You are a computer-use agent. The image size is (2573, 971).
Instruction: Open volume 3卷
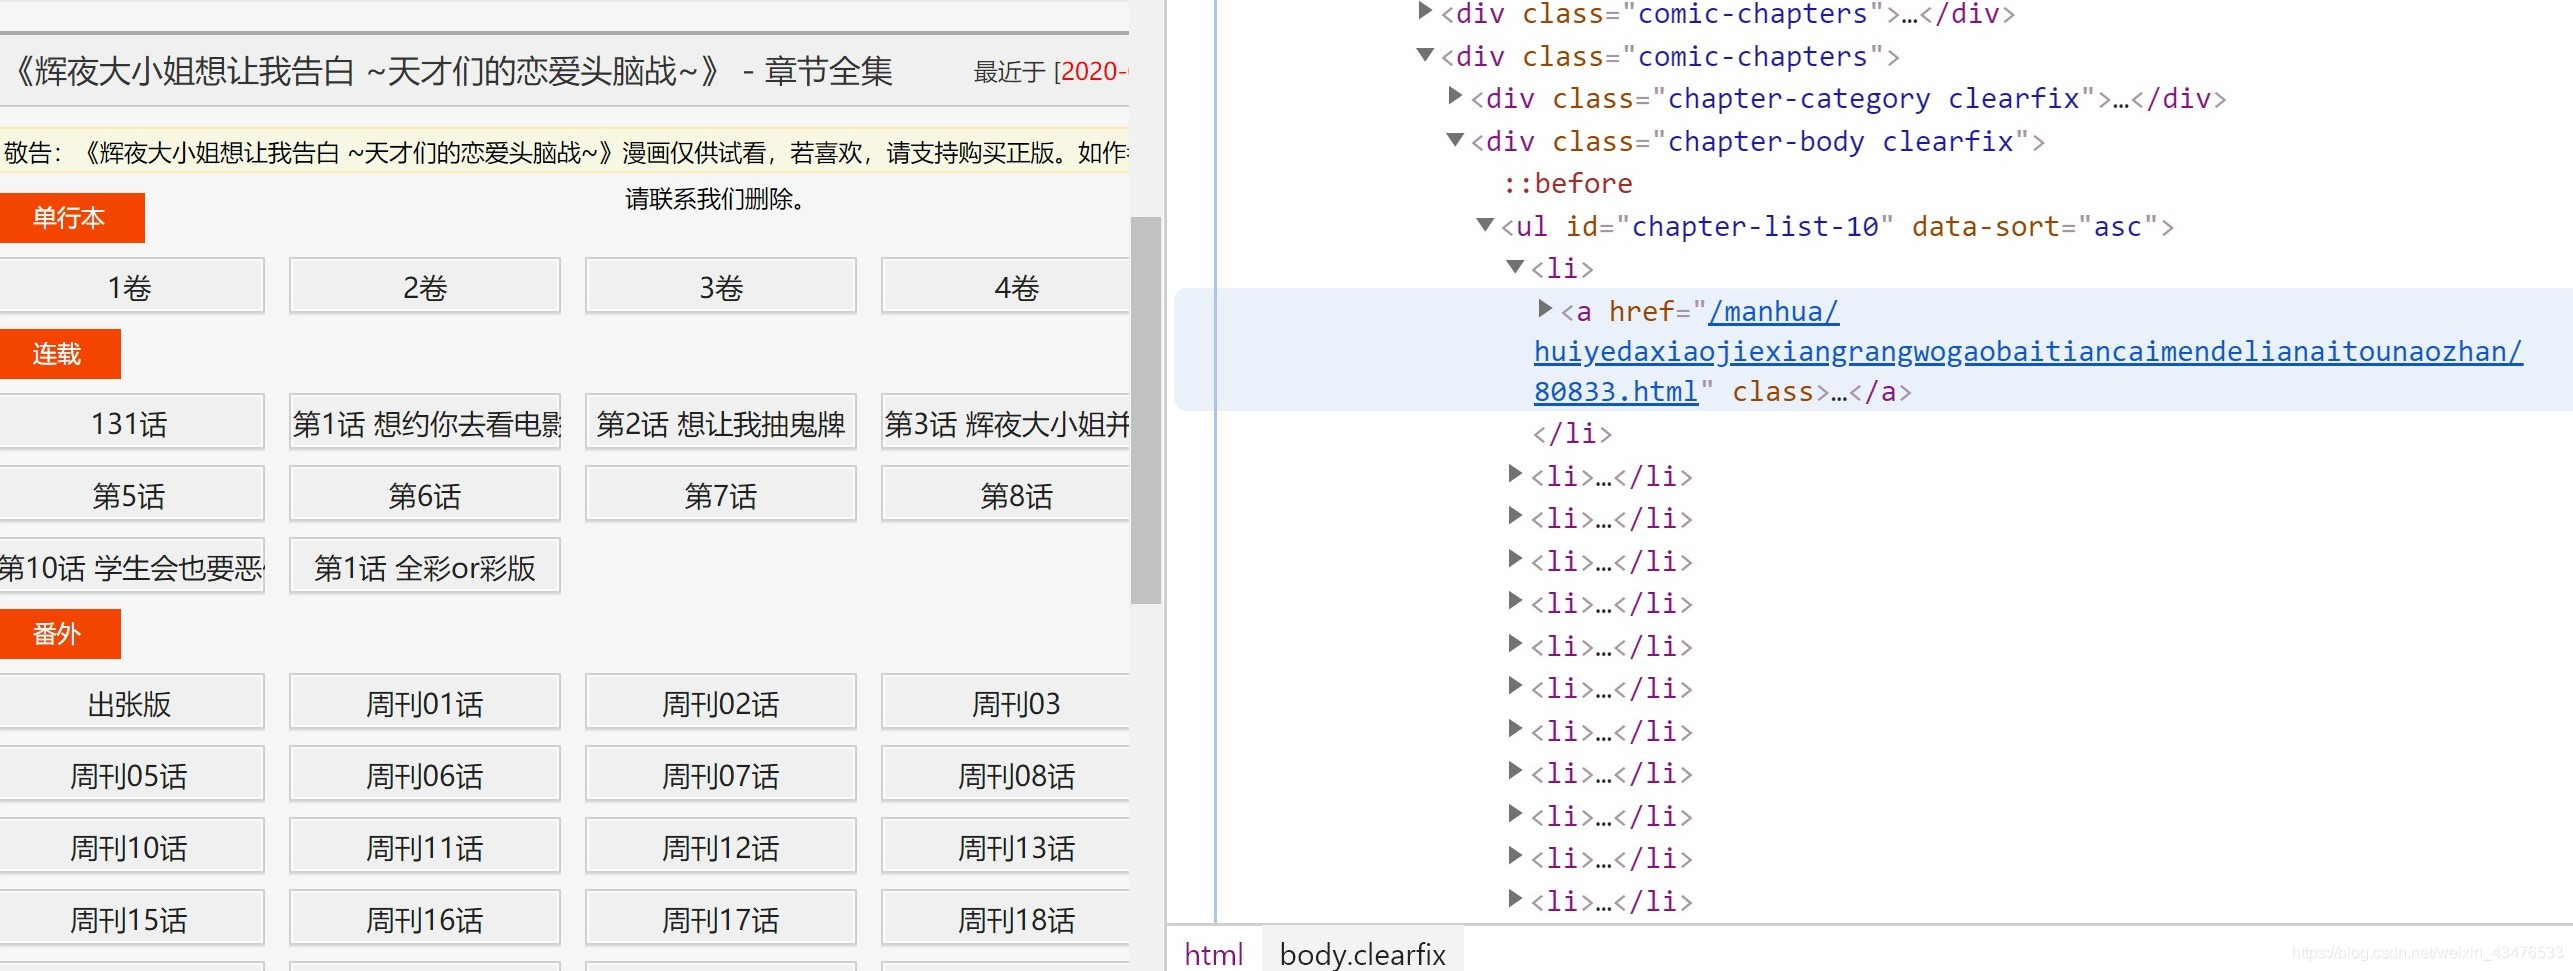click(721, 287)
